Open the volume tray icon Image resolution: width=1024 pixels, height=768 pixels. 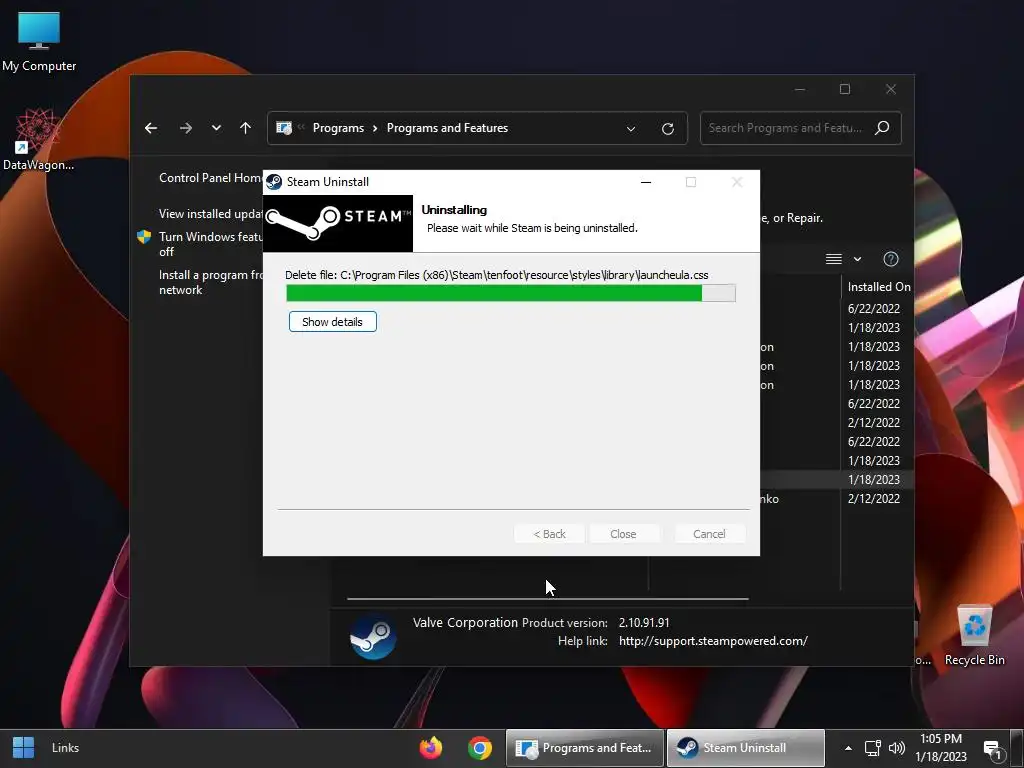(x=897, y=748)
